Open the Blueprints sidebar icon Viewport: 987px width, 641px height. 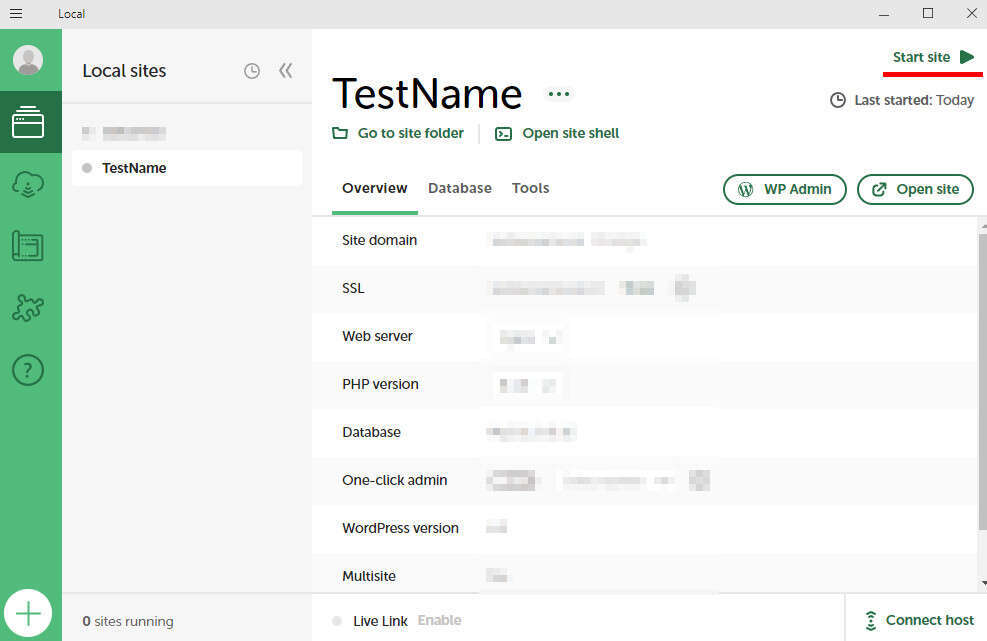point(28,246)
